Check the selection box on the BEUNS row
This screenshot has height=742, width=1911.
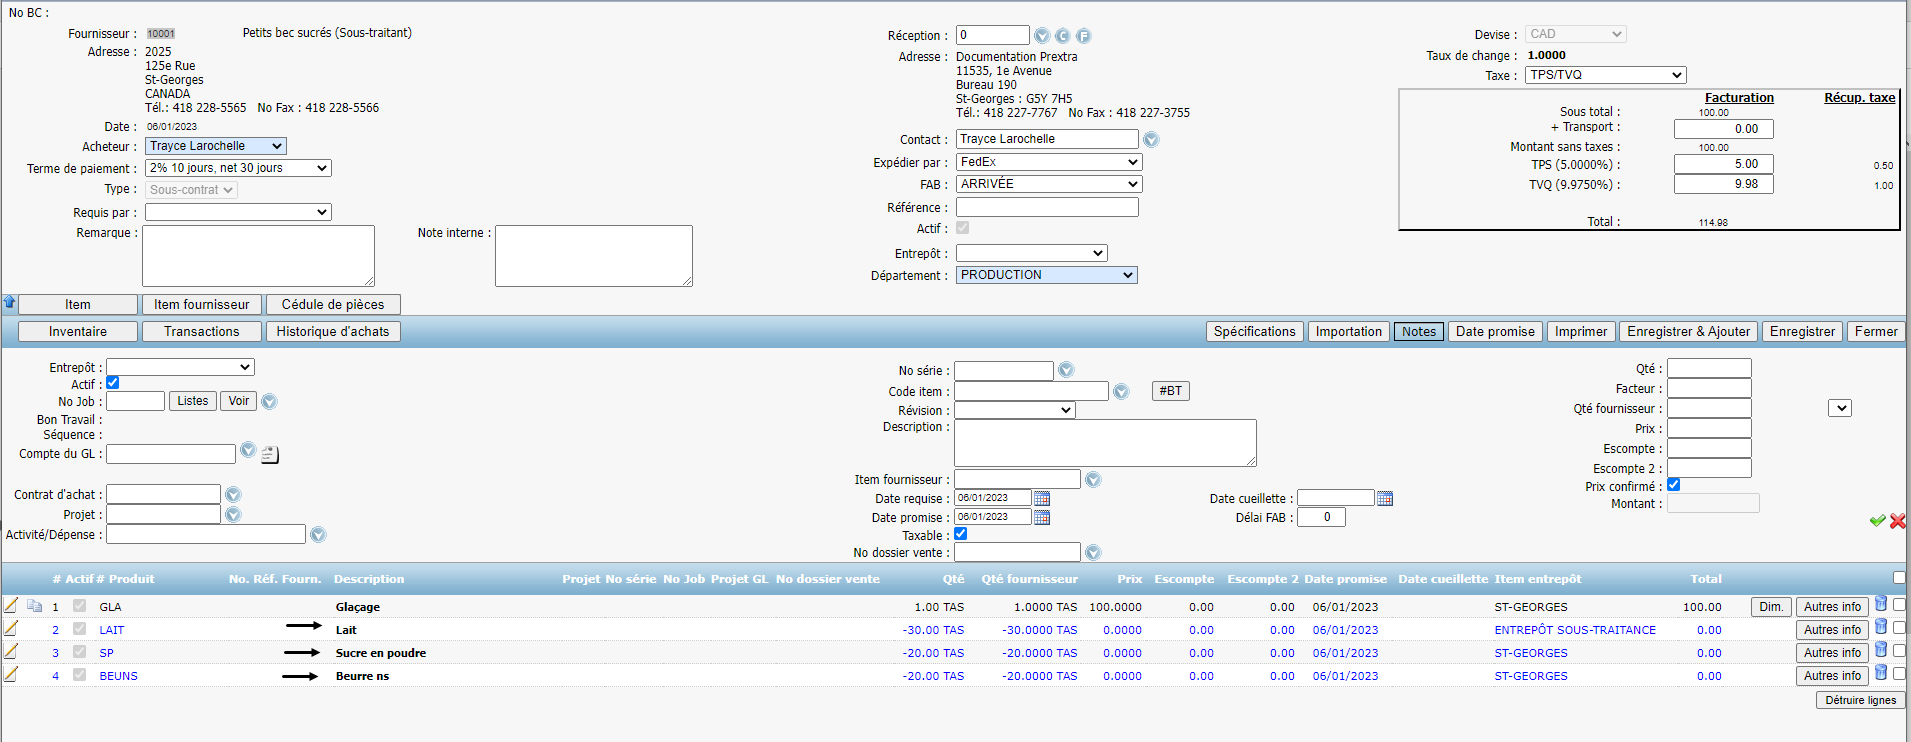pyautogui.click(x=1899, y=673)
